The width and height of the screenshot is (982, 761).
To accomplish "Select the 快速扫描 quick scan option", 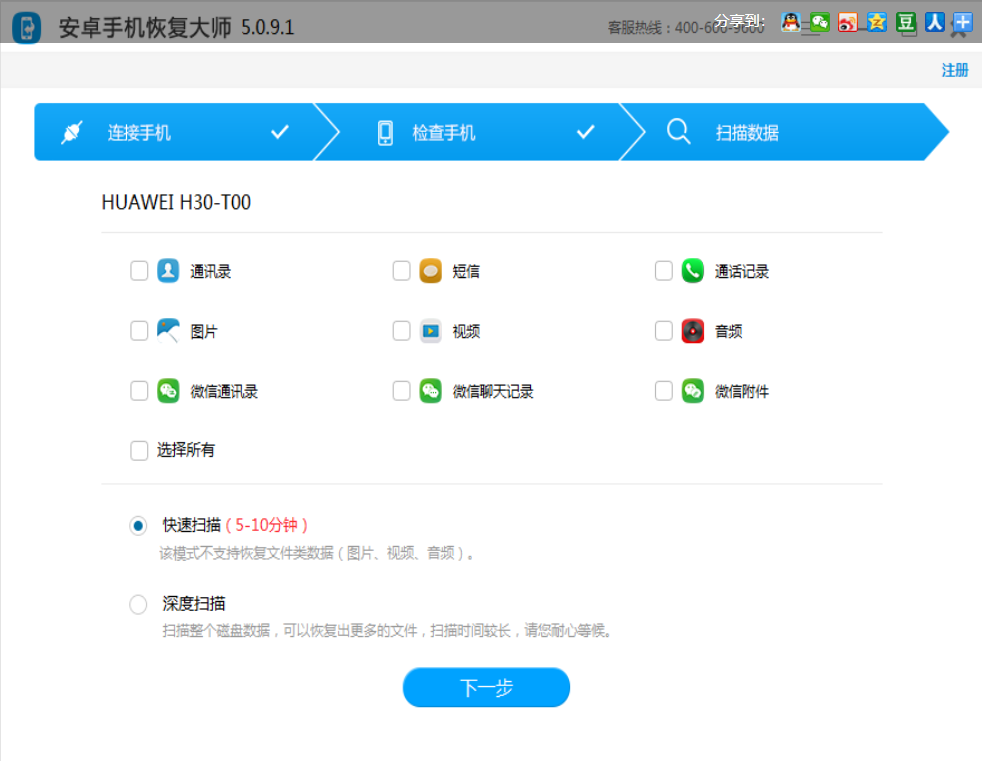I will [138, 525].
